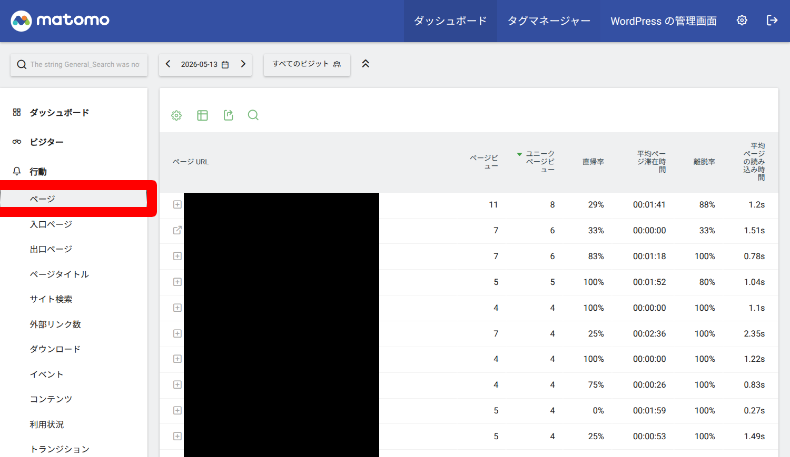The width and height of the screenshot is (790, 457).
Task: Expand the row with 00:02:36 time
Action: 177,333
